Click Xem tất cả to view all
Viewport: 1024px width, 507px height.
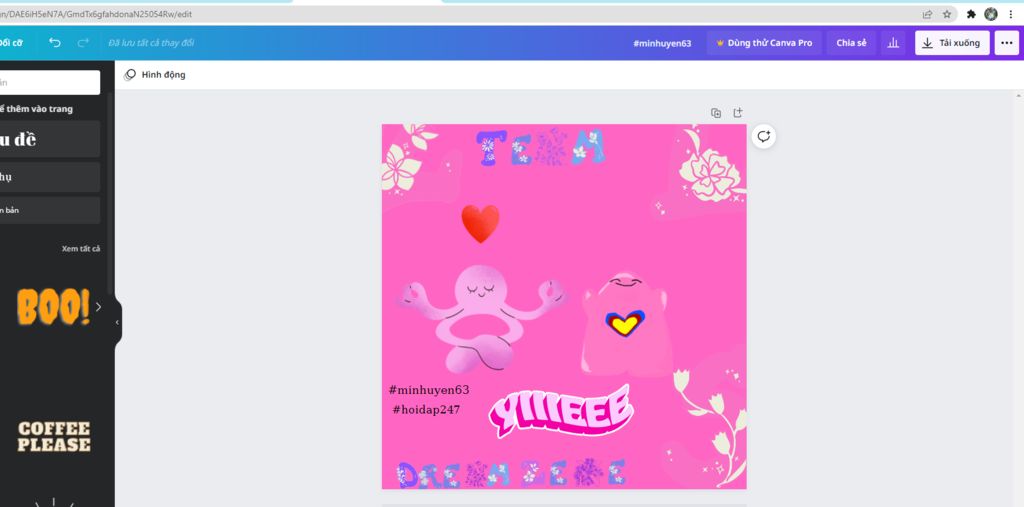tap(81, 248)
